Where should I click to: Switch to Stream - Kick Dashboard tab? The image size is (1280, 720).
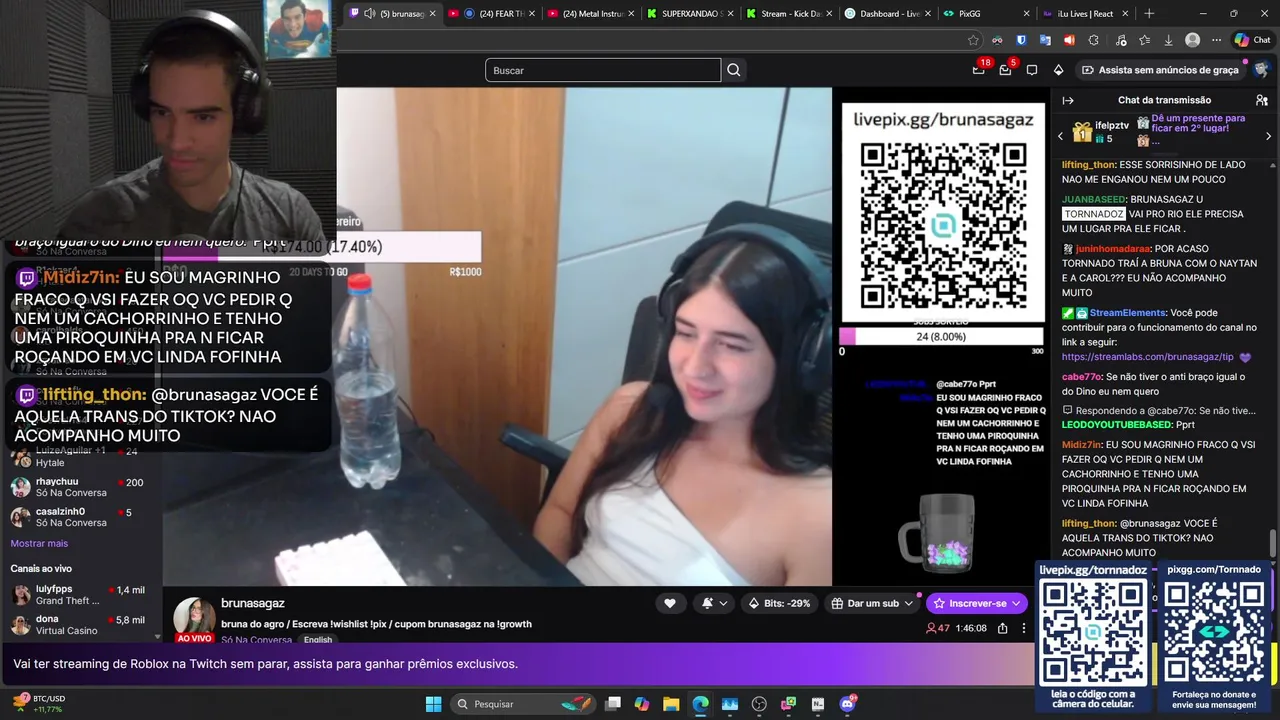(x=788, y=13)
